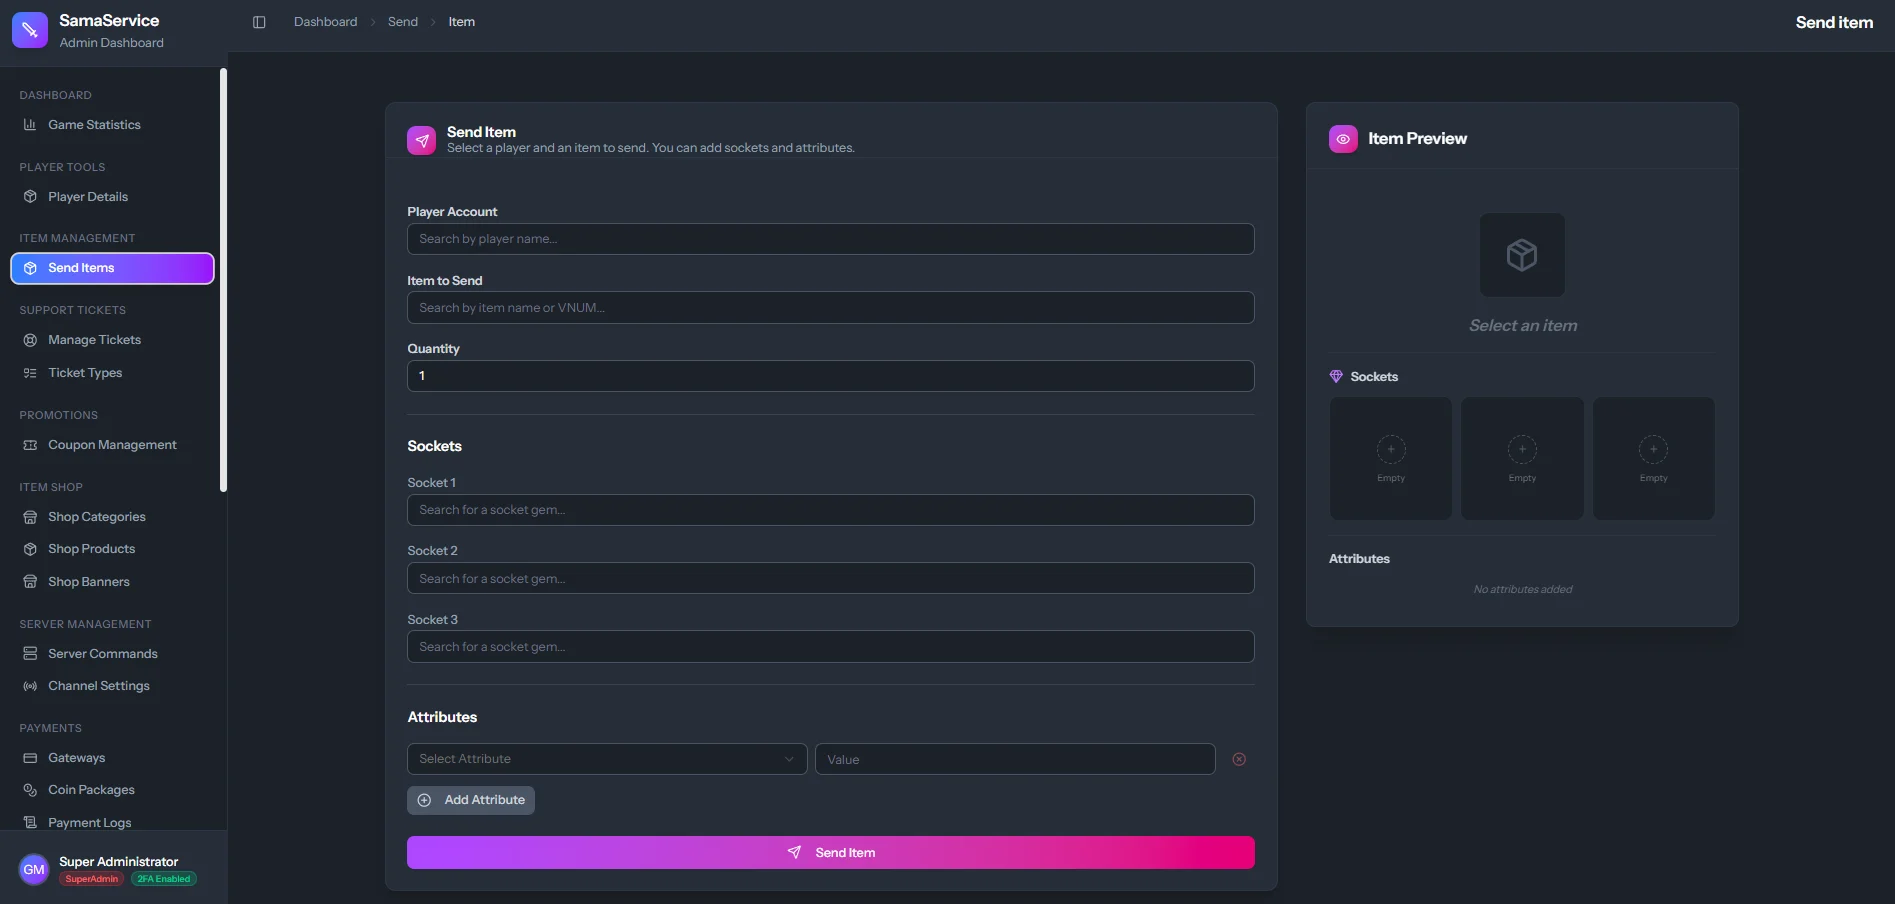Open the Select Attribute dropdown
The height and width of the screenshot is (904, 1895).
pyautogui.click(x=607, y=759)
